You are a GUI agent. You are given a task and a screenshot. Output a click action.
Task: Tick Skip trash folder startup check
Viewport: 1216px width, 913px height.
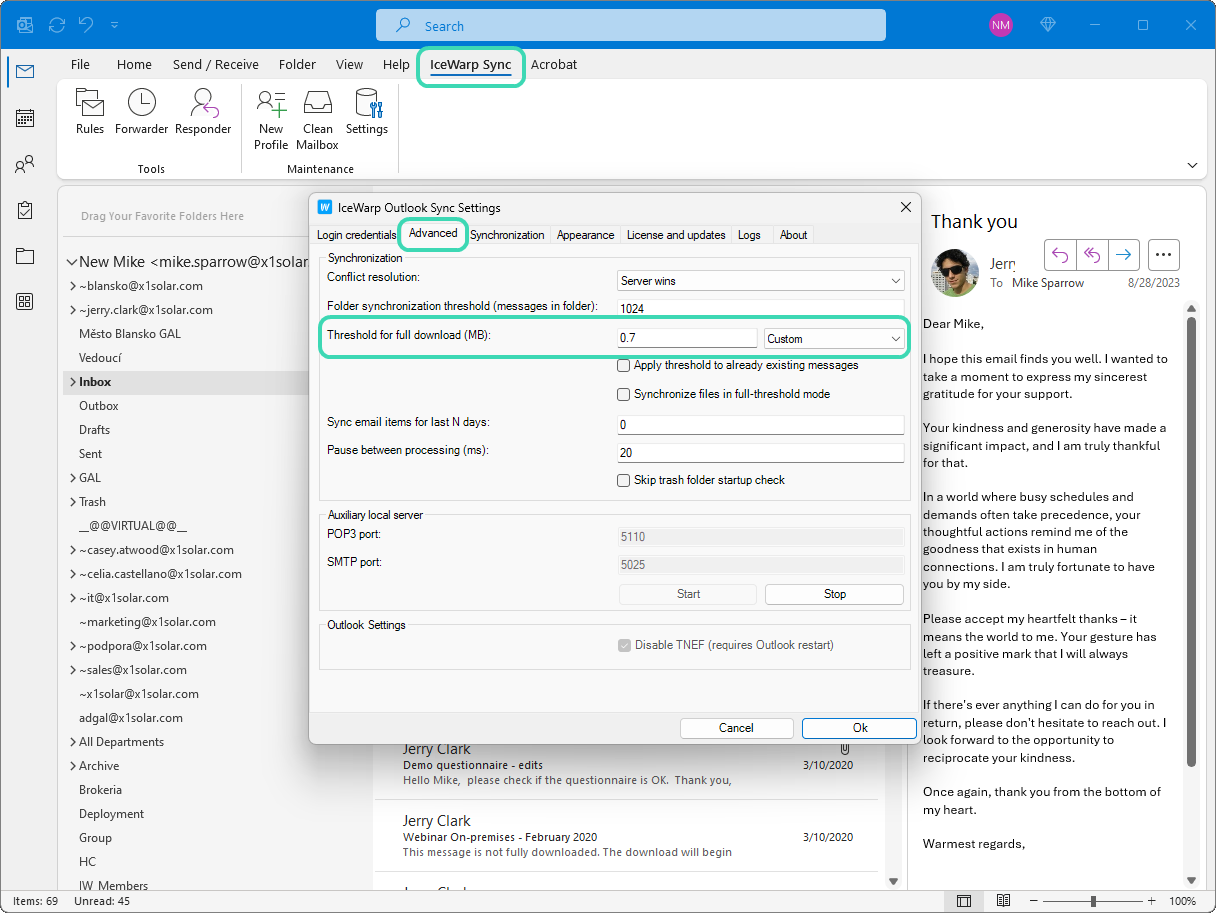click(x=624, y=481)
